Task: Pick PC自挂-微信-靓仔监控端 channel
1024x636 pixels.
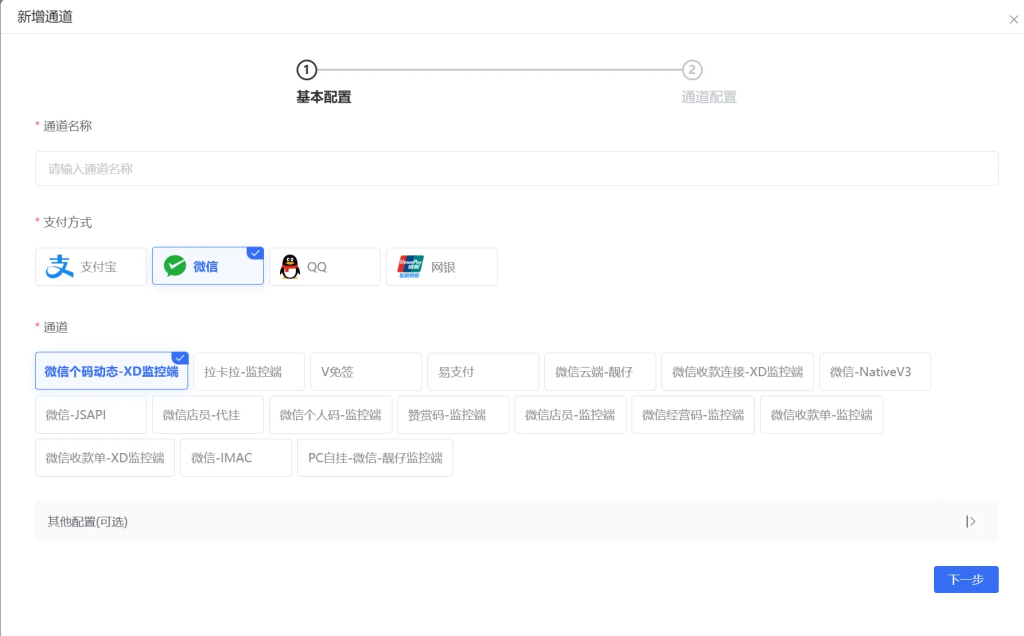Action: pyautogui.click(x=375, y=458)
